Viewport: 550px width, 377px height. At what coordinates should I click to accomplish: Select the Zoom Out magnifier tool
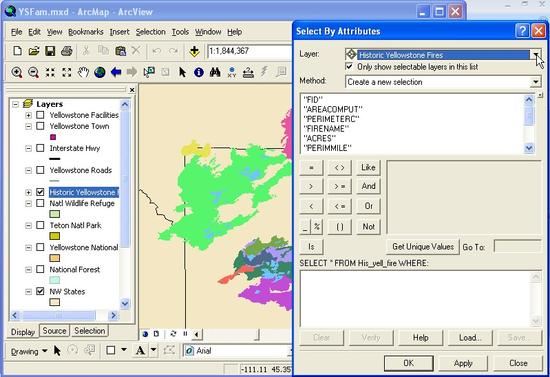tap(33, 72)
